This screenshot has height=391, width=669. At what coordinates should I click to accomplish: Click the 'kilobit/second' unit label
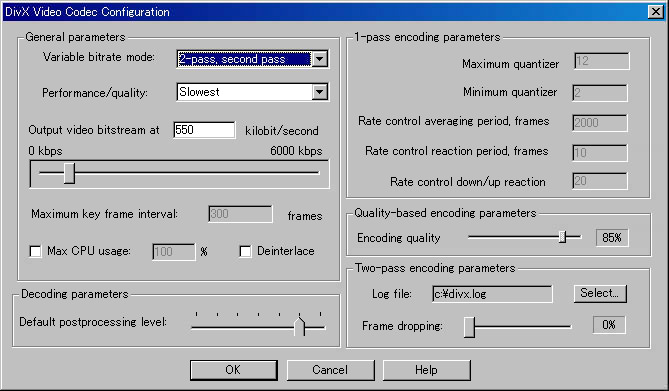(x=282, y=131)
